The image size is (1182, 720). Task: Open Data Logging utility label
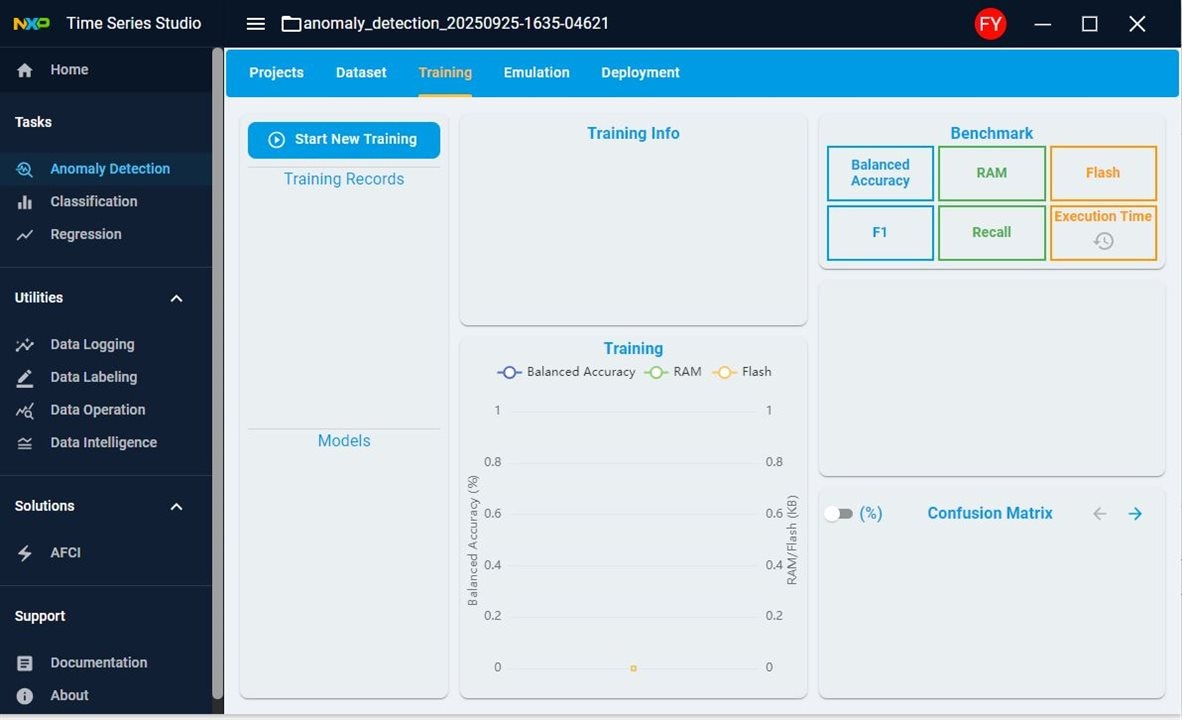pos(93,345)
